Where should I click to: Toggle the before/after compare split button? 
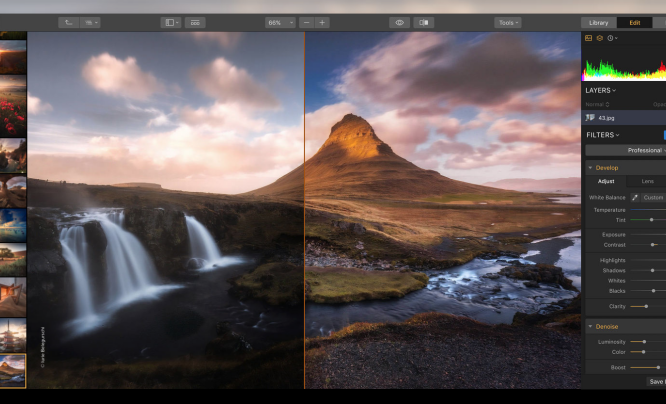[x=423, y=23]
